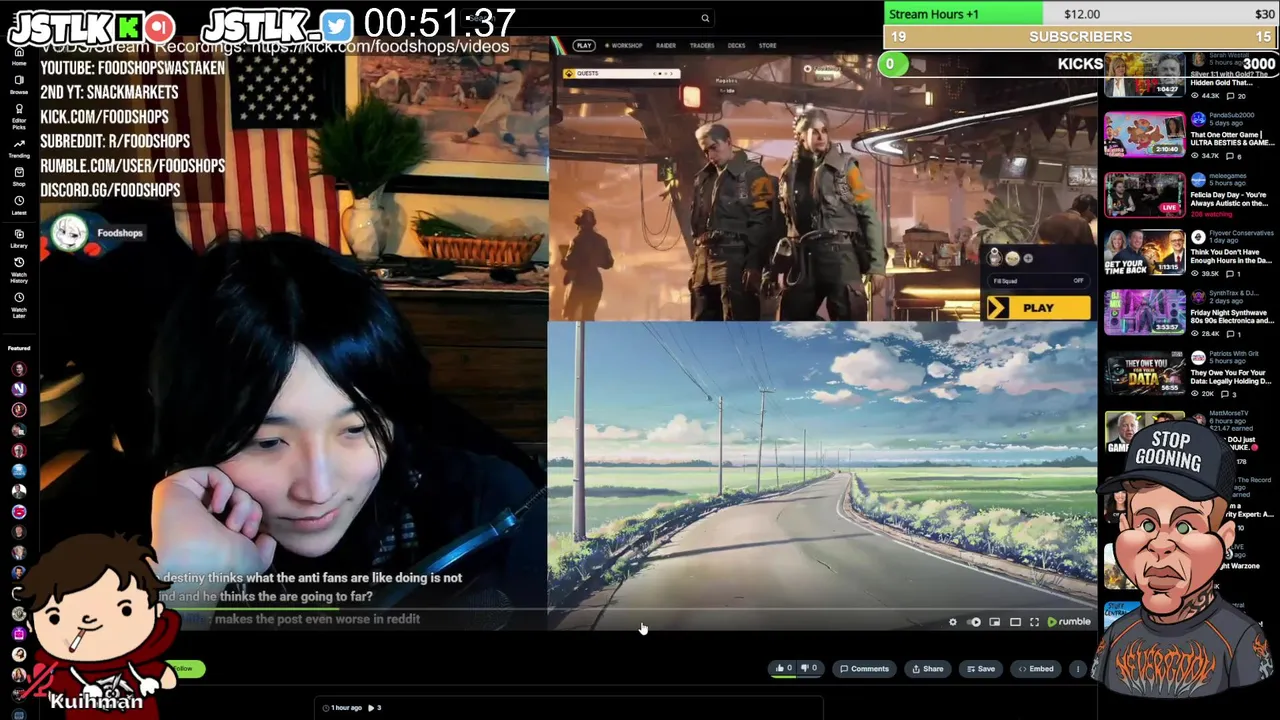Screen dimensions: 1280x720
Task: Open the meleegames channel name
Action: coord(1226,176)
